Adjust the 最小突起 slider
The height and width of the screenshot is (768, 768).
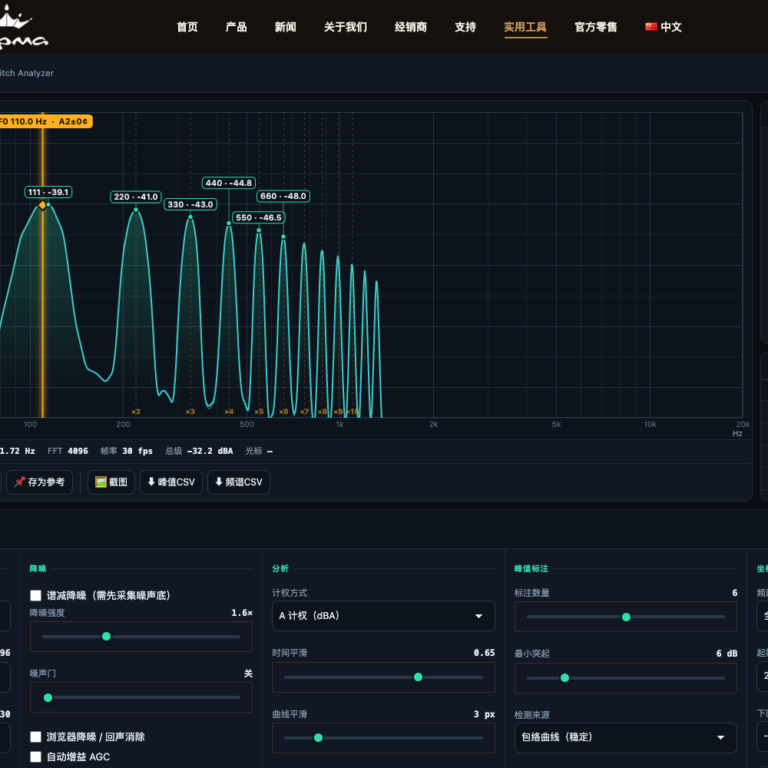coord(625,678)
